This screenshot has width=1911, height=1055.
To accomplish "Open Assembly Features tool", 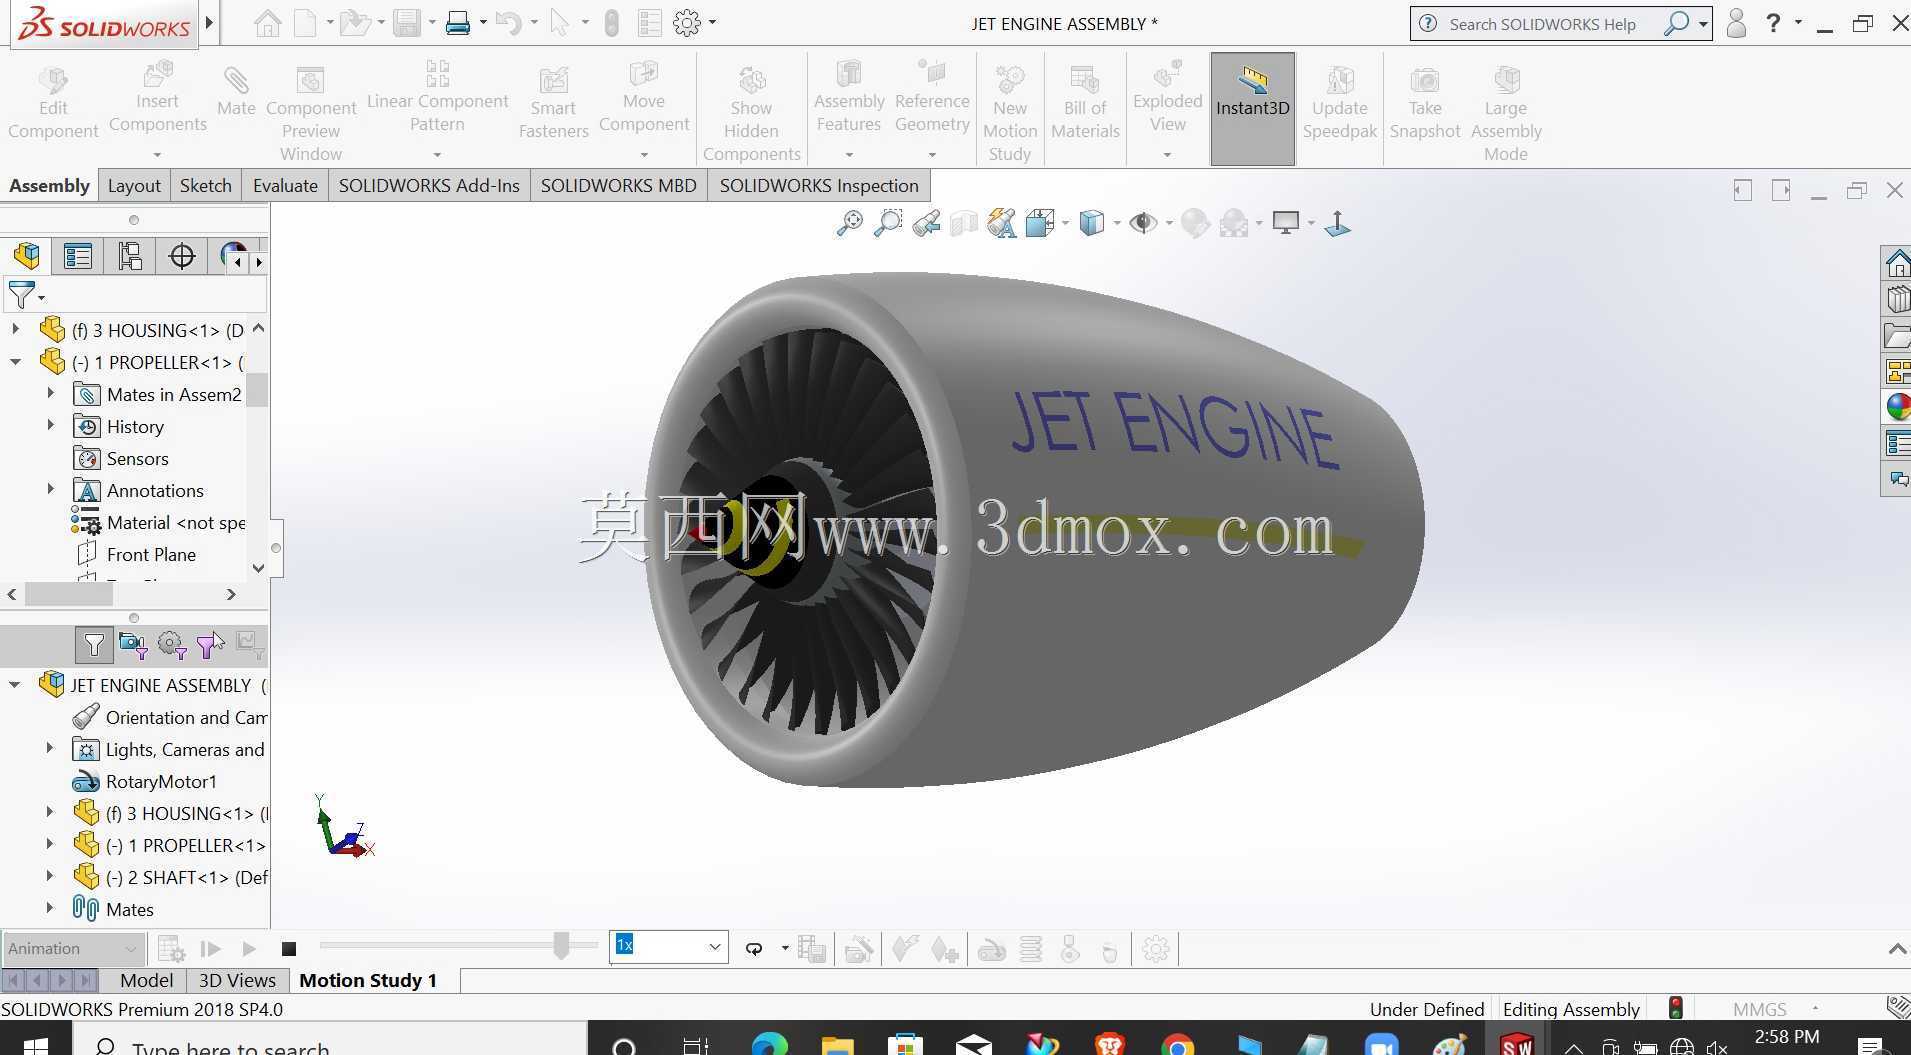I will (x=849, y=98).
